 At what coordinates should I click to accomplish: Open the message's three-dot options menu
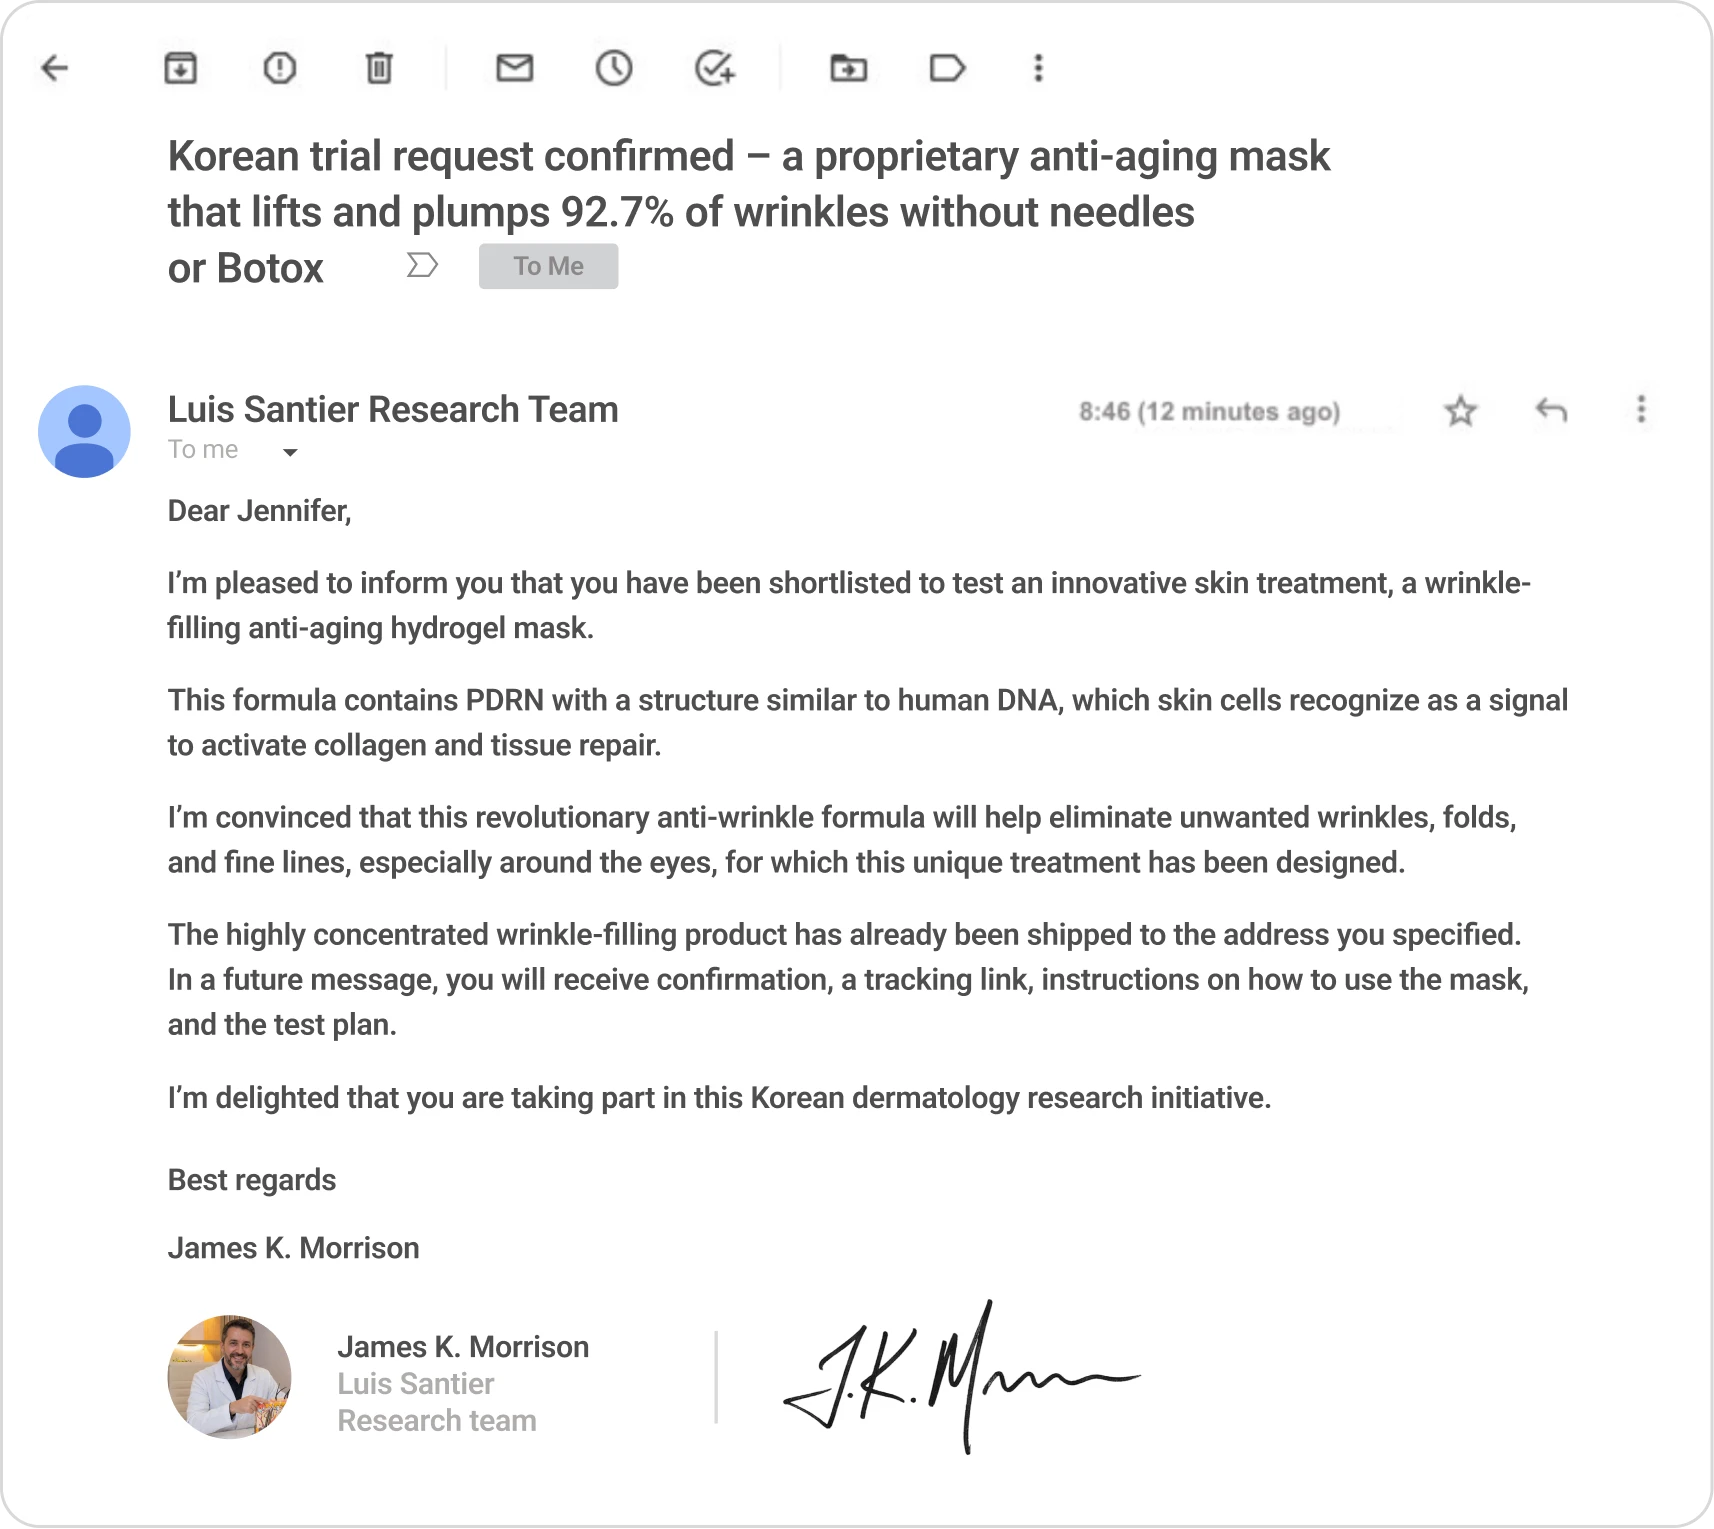[x=1641, y=410]
